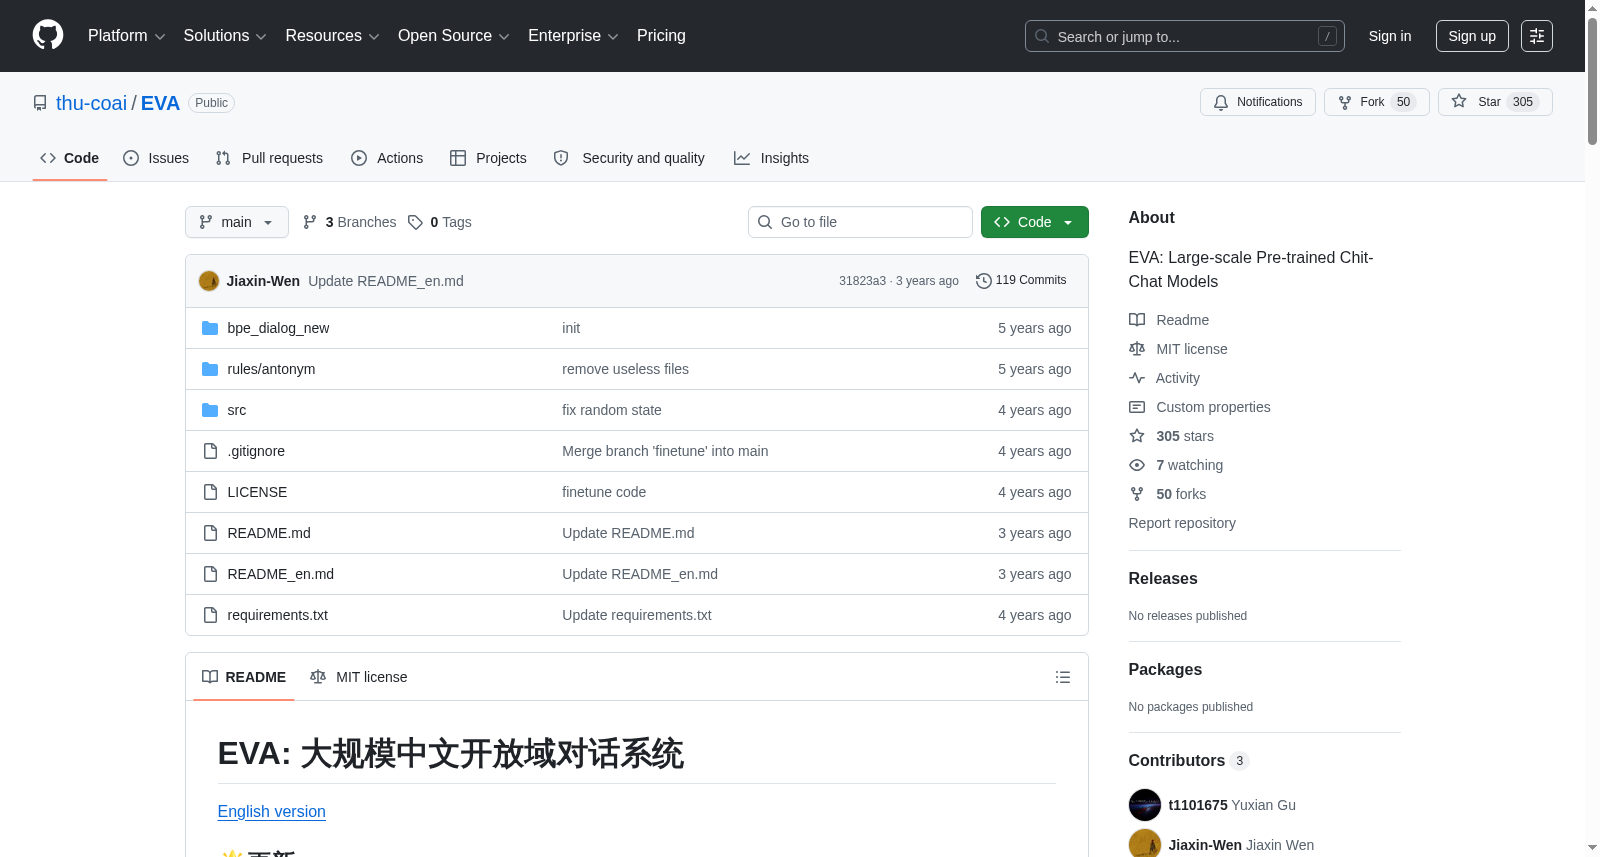Open the main branch selector dropdown
This screenshot has height=857, width=1600.
click(x=237, y=222)
